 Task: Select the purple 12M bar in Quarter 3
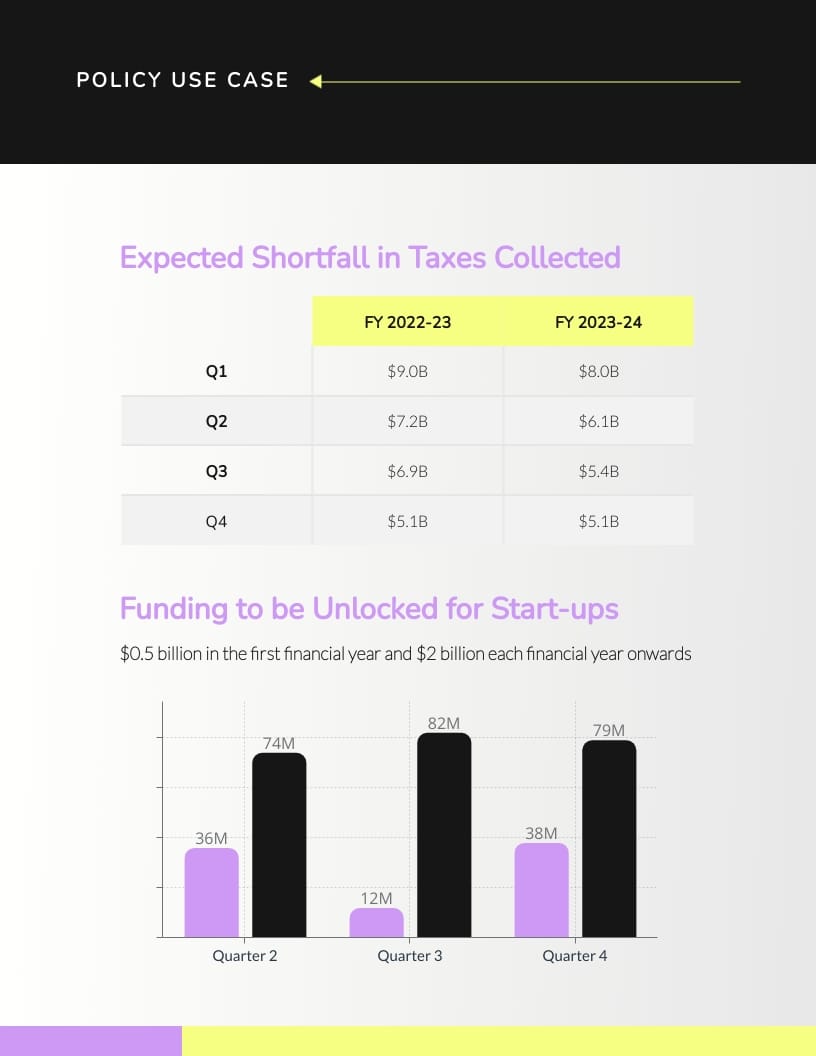click(377, 923)
